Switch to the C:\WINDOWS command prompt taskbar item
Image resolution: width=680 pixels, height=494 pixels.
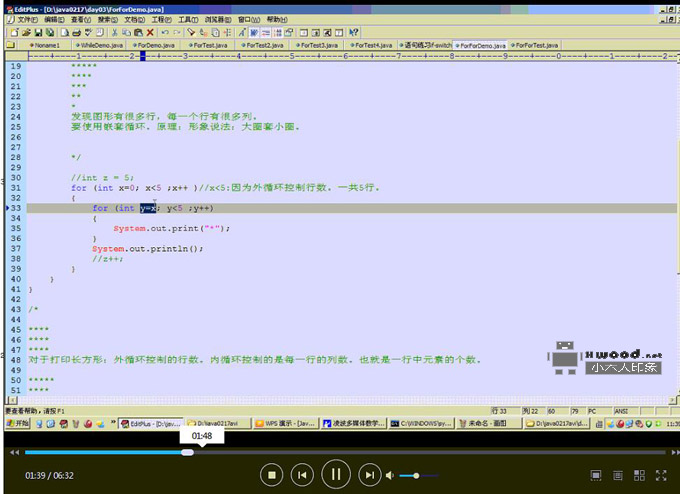[x=421, y=423]
